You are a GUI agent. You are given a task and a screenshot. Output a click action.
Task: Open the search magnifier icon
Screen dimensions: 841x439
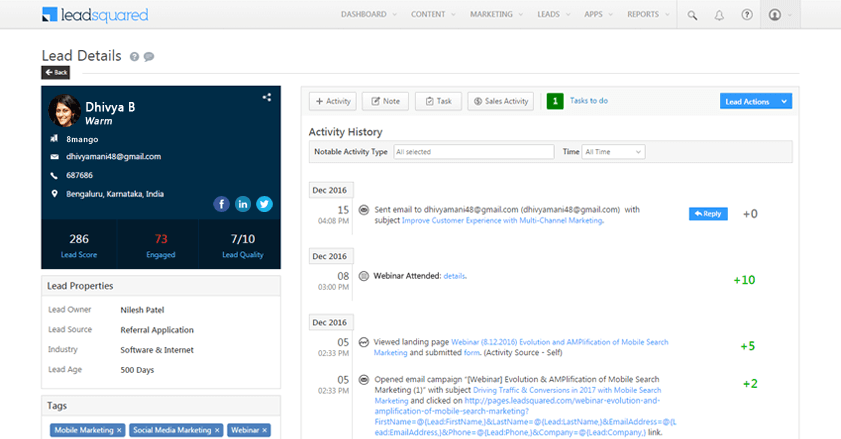[692, 15]
